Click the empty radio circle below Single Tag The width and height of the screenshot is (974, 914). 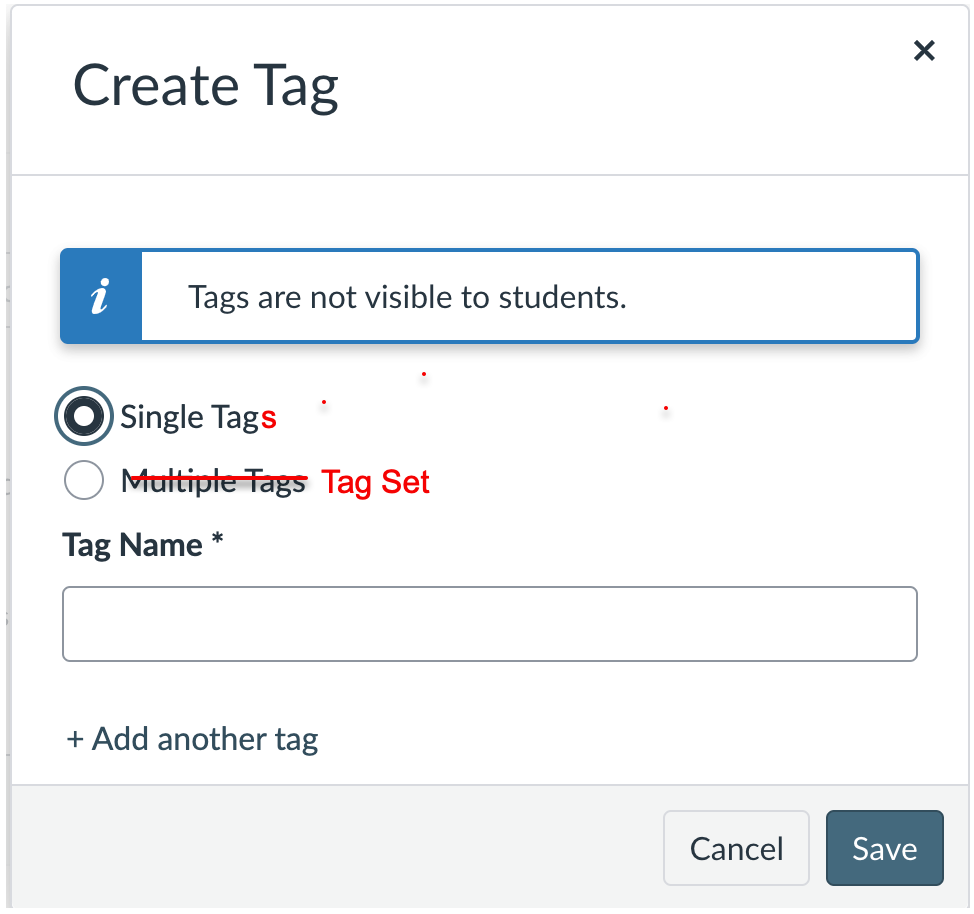[x=84, y=480]
